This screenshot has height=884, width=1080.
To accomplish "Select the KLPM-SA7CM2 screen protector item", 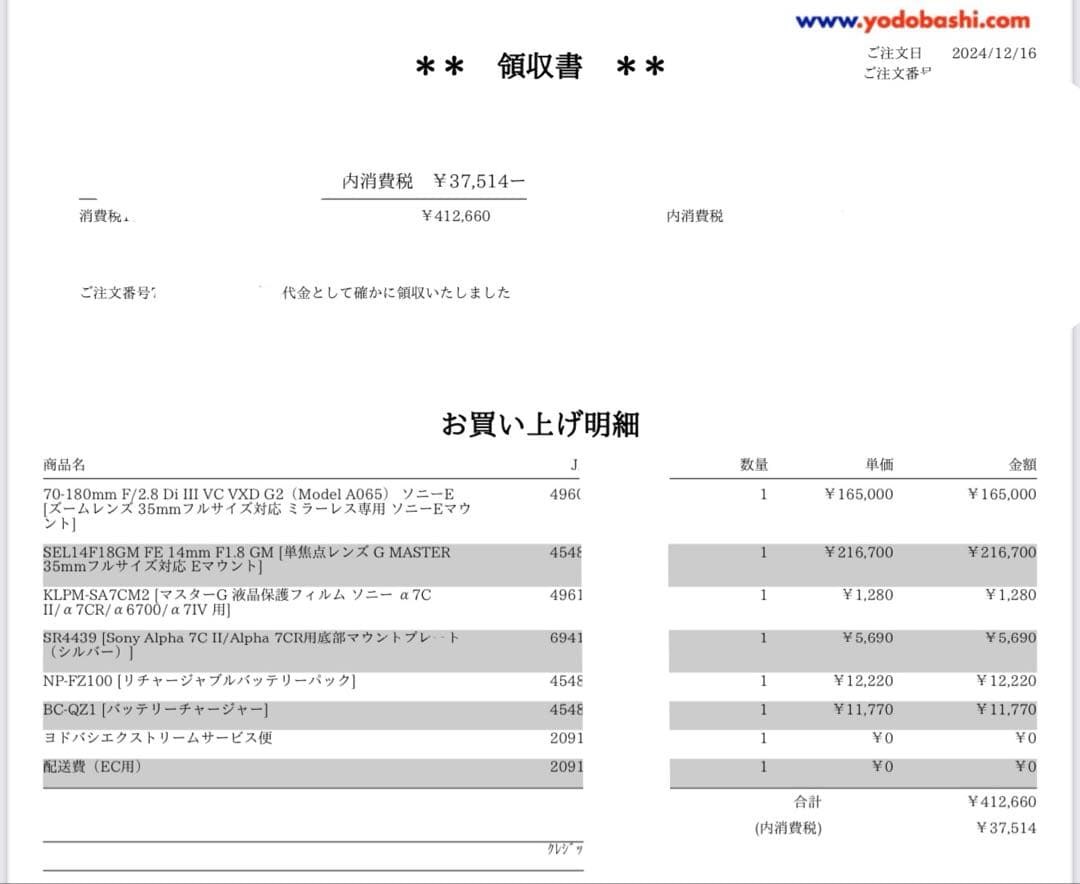I will click(238, 602).
